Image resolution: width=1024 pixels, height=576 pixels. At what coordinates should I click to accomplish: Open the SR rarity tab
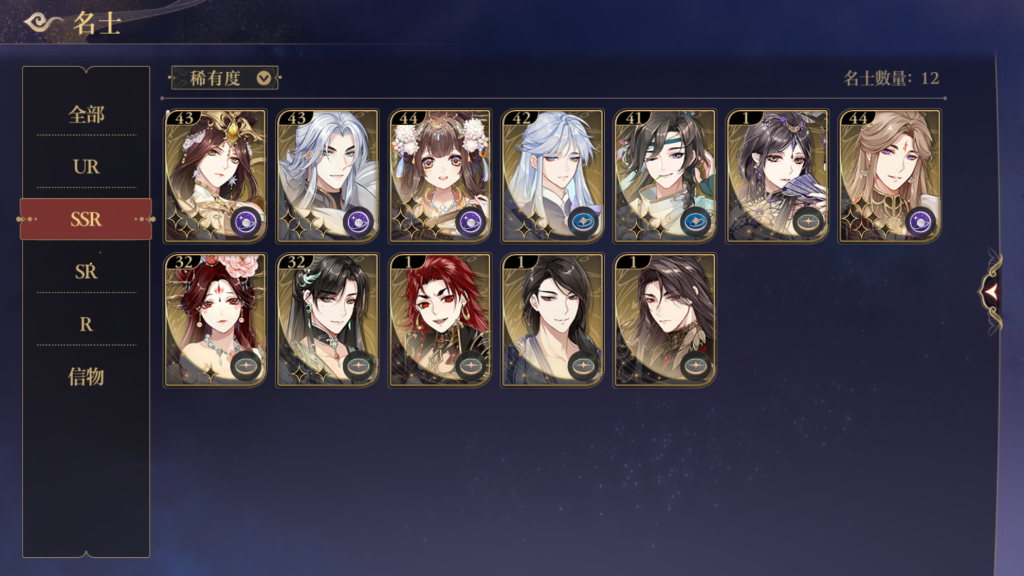(86, 272)
